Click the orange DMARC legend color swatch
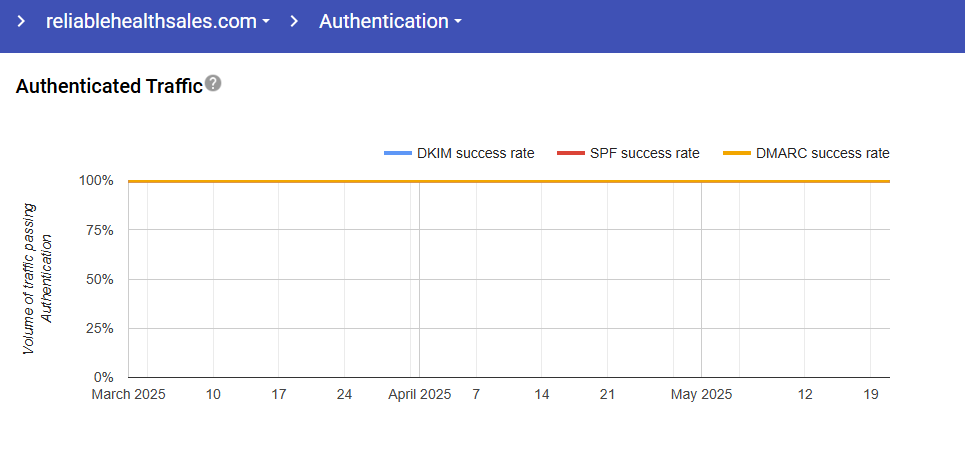The height and width of the screenshot is (452, 965). [x=736, y=153]
